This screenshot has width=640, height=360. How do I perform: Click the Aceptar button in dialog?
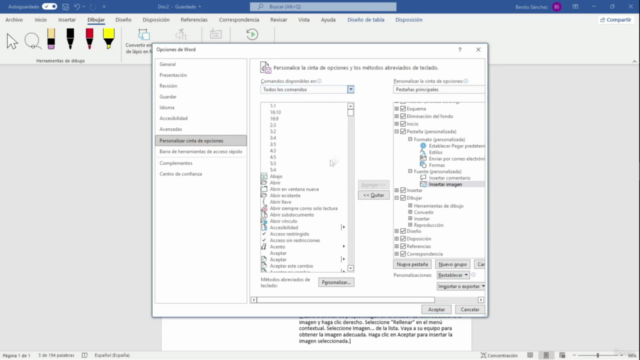pos(436,309)
